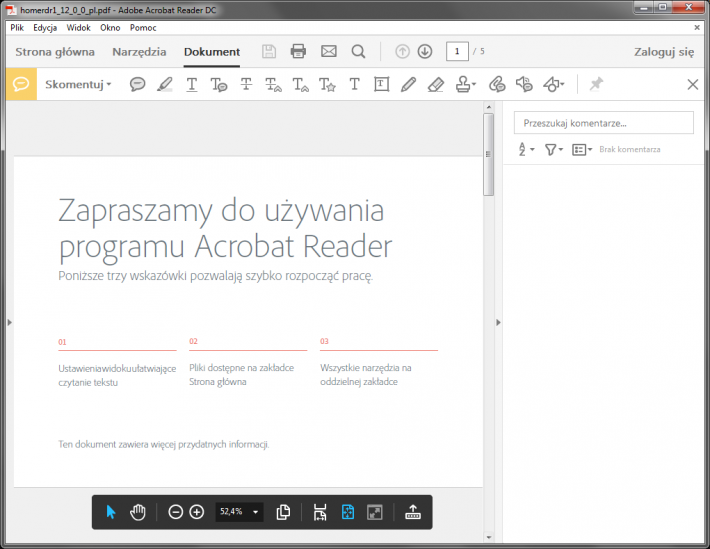Screen dimensions: 710x549
Task: Open the Find text magnifier icon
Action: tap(358, 51)
